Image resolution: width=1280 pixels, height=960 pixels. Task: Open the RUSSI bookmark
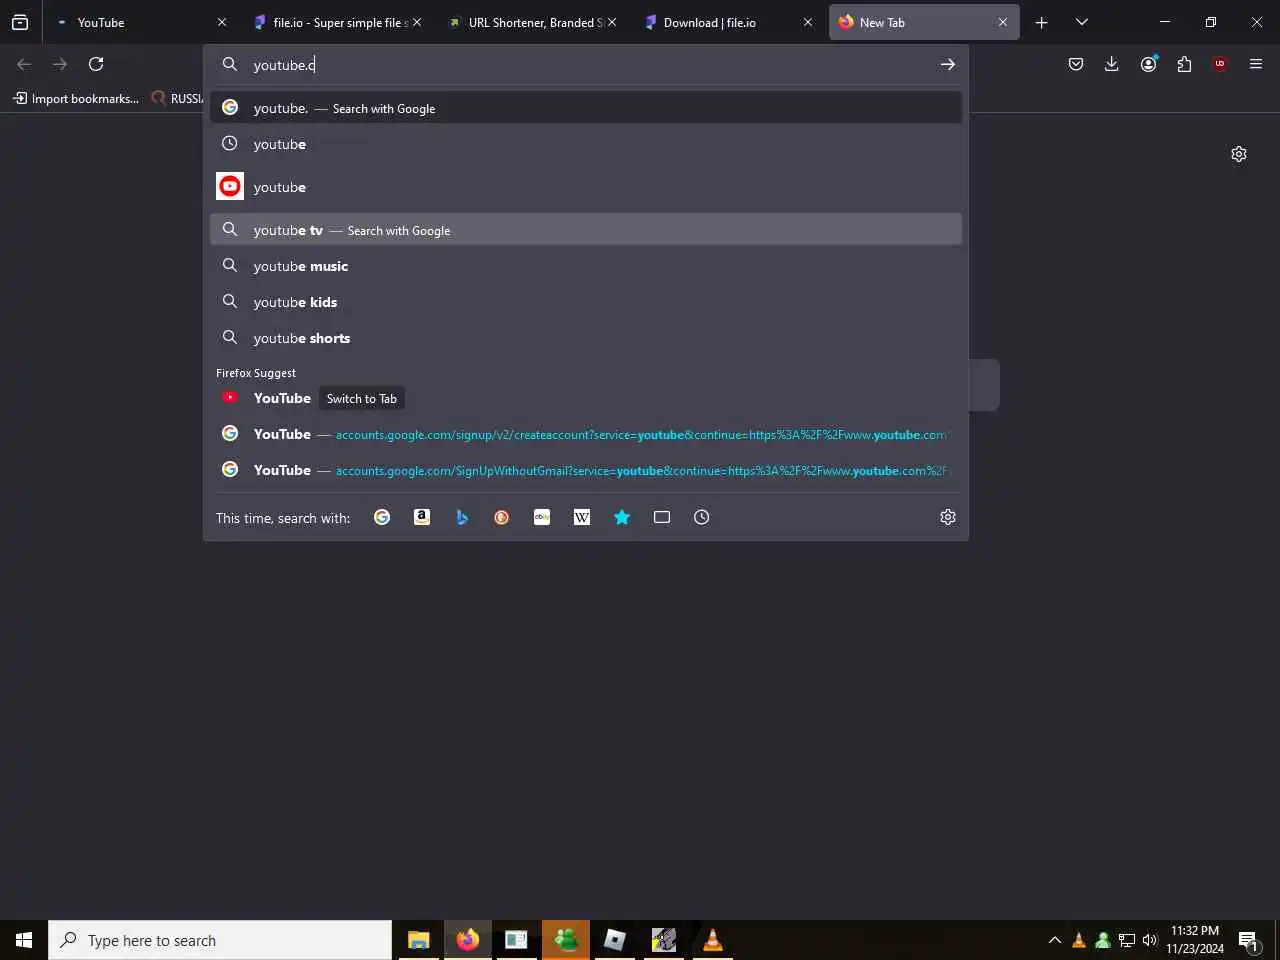177,98
